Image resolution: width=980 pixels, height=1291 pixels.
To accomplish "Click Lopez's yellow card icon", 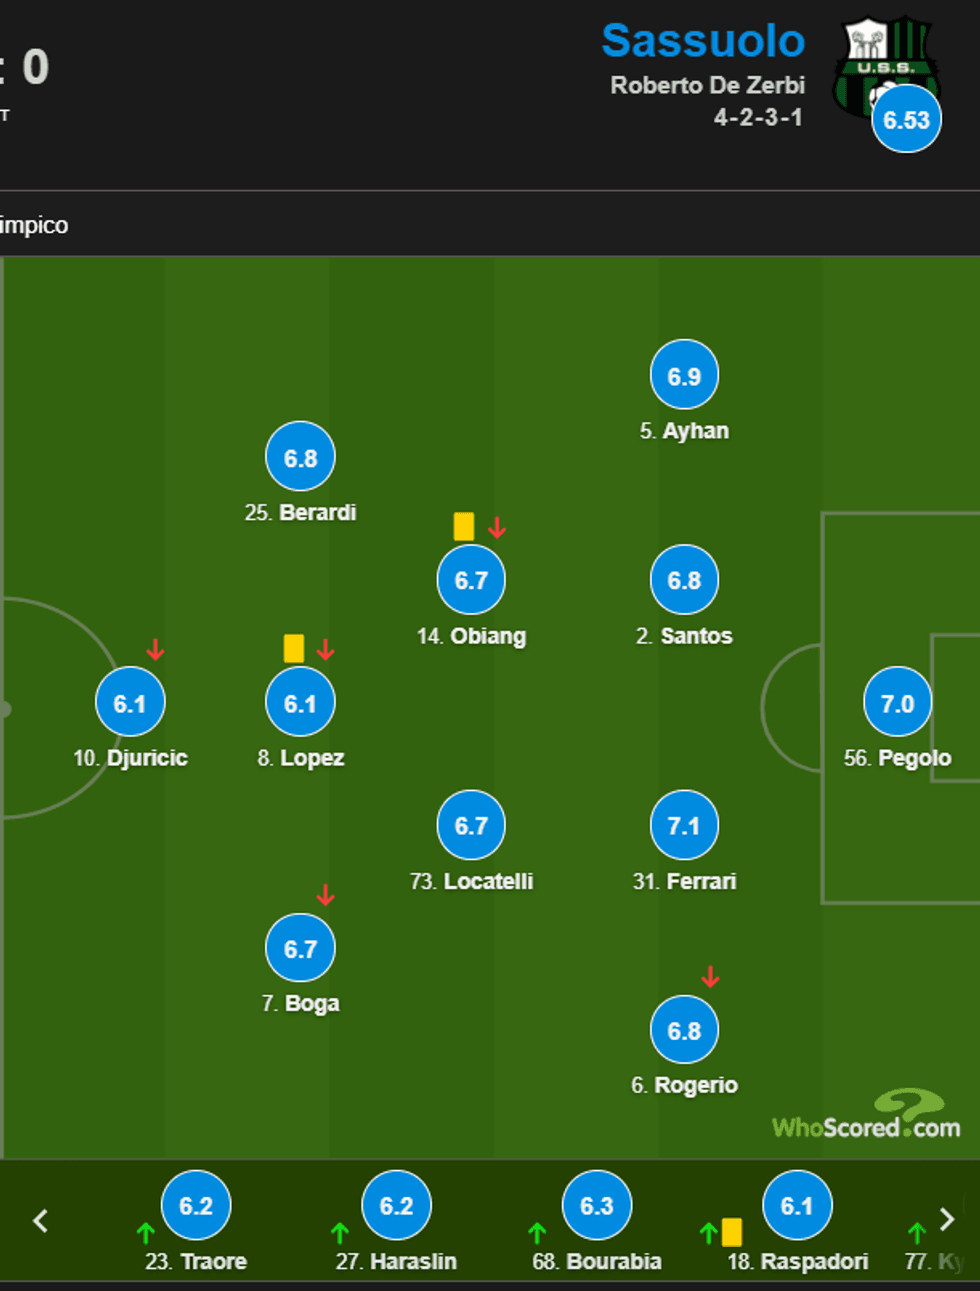I will 294,649.
